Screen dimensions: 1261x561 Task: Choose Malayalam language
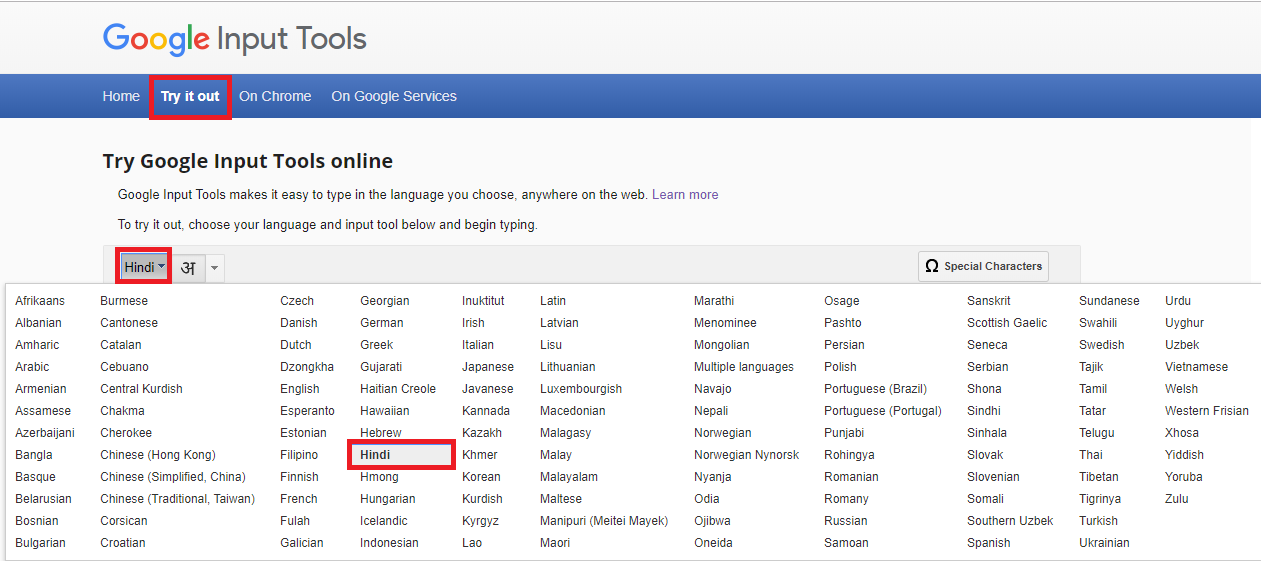[x=569, y=476]
